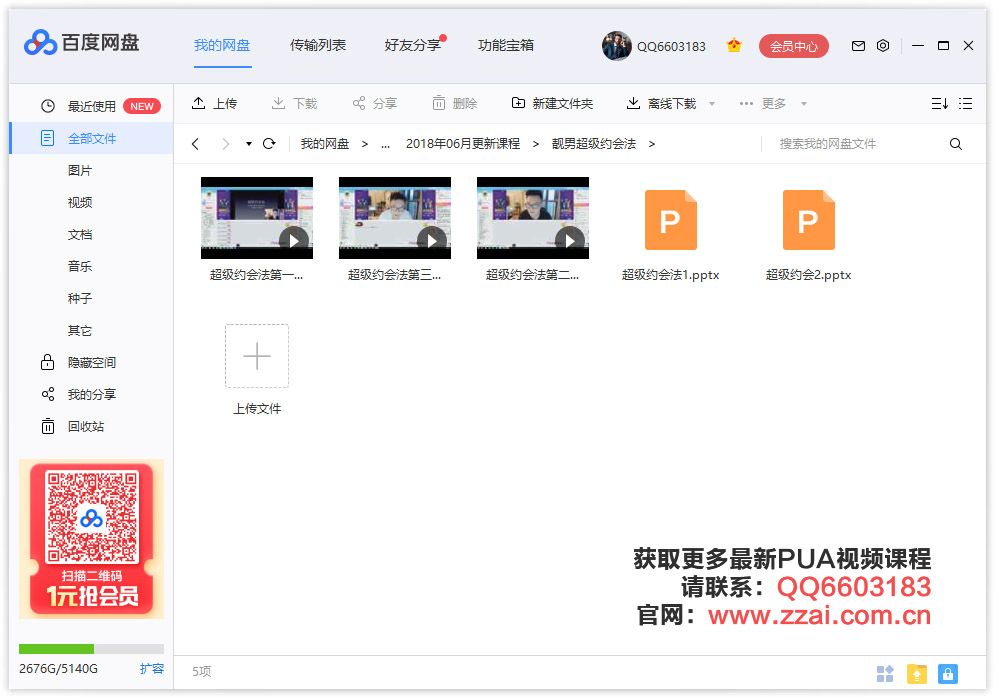Go to the 功能宝箱 tab
995x698 pixels.
point(506,45)
